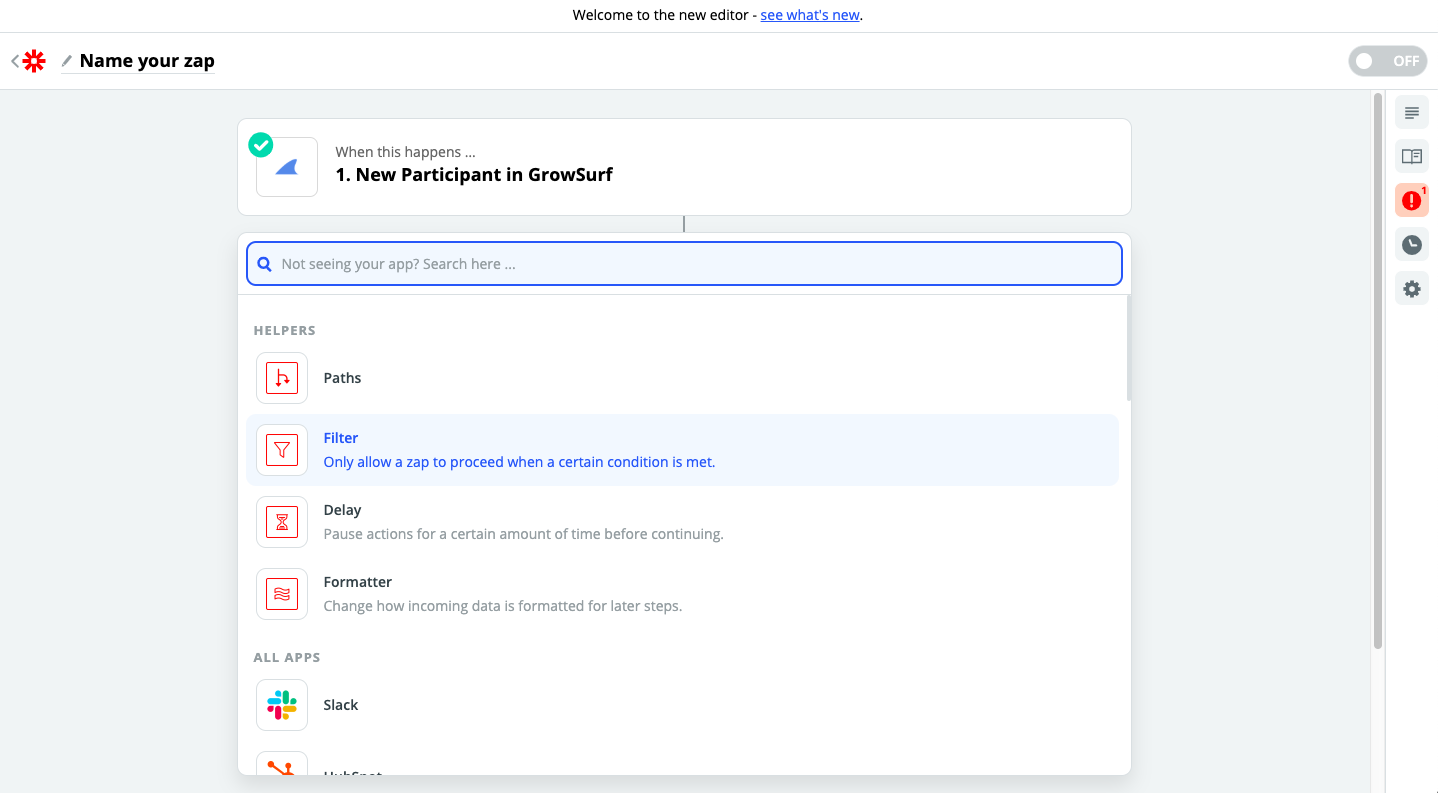Click the green checkmark on step 1
Screen dimensions: 1438x793
(x=261, y=145)
